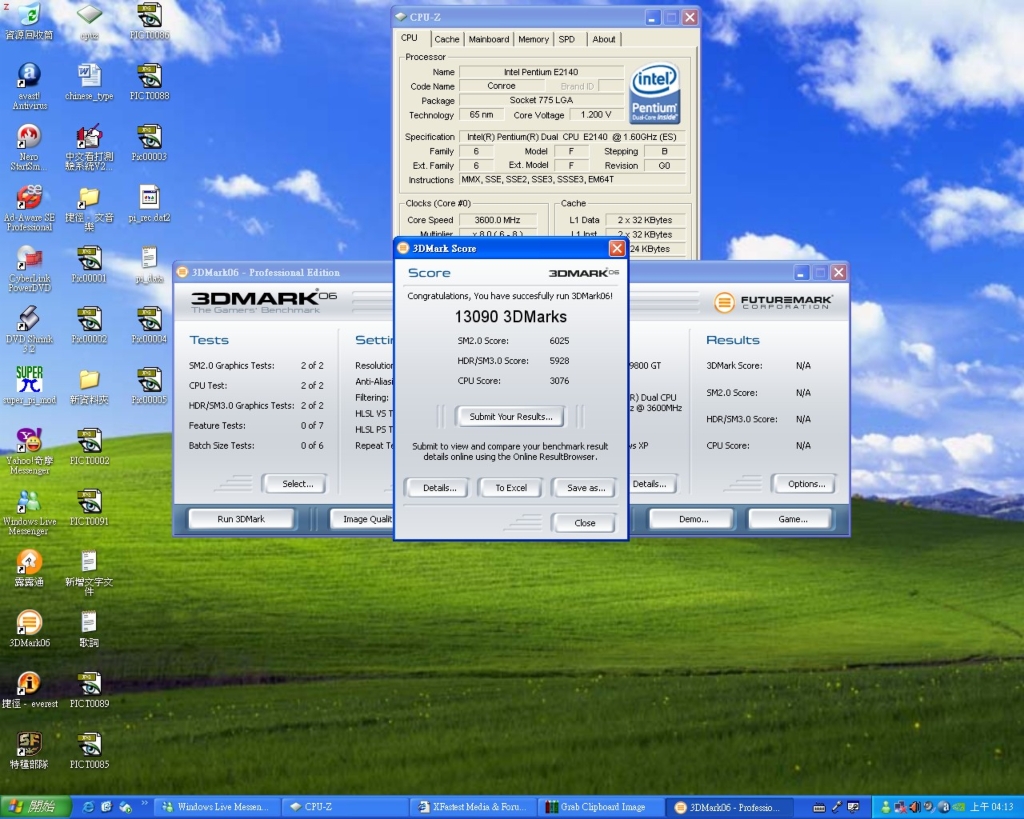The width and height of the screenshot is (1024, 819).
Task: Click the system tray clock
Action: (991, 807)
